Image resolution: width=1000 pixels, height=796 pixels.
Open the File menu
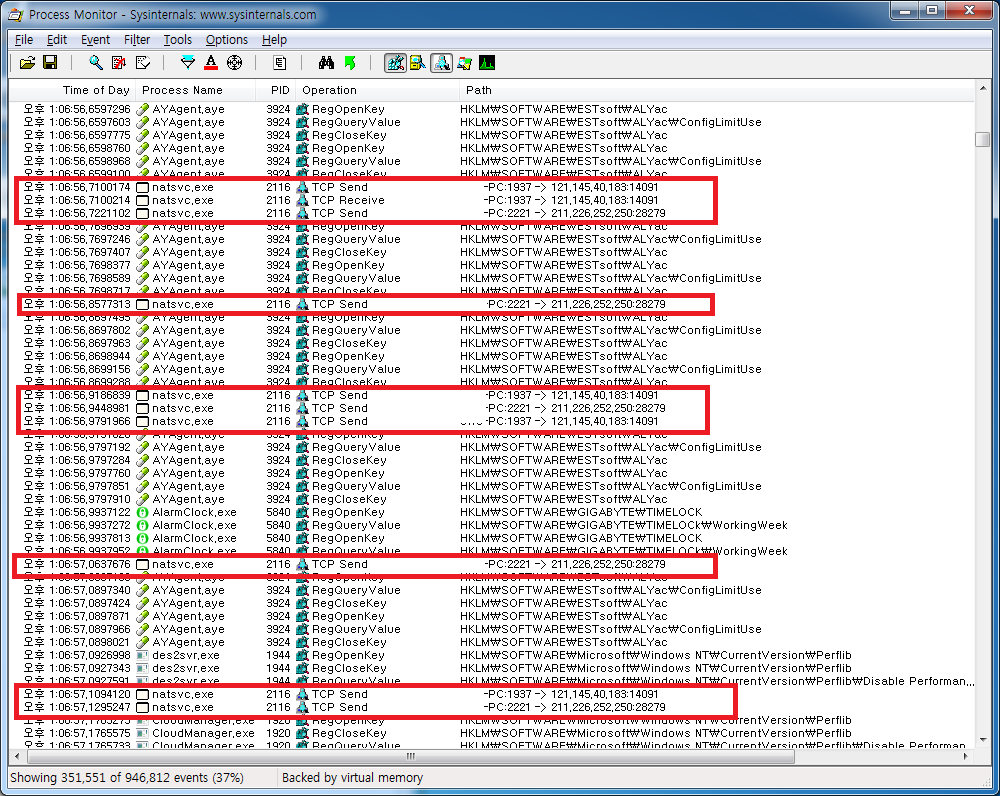[24, 40]
